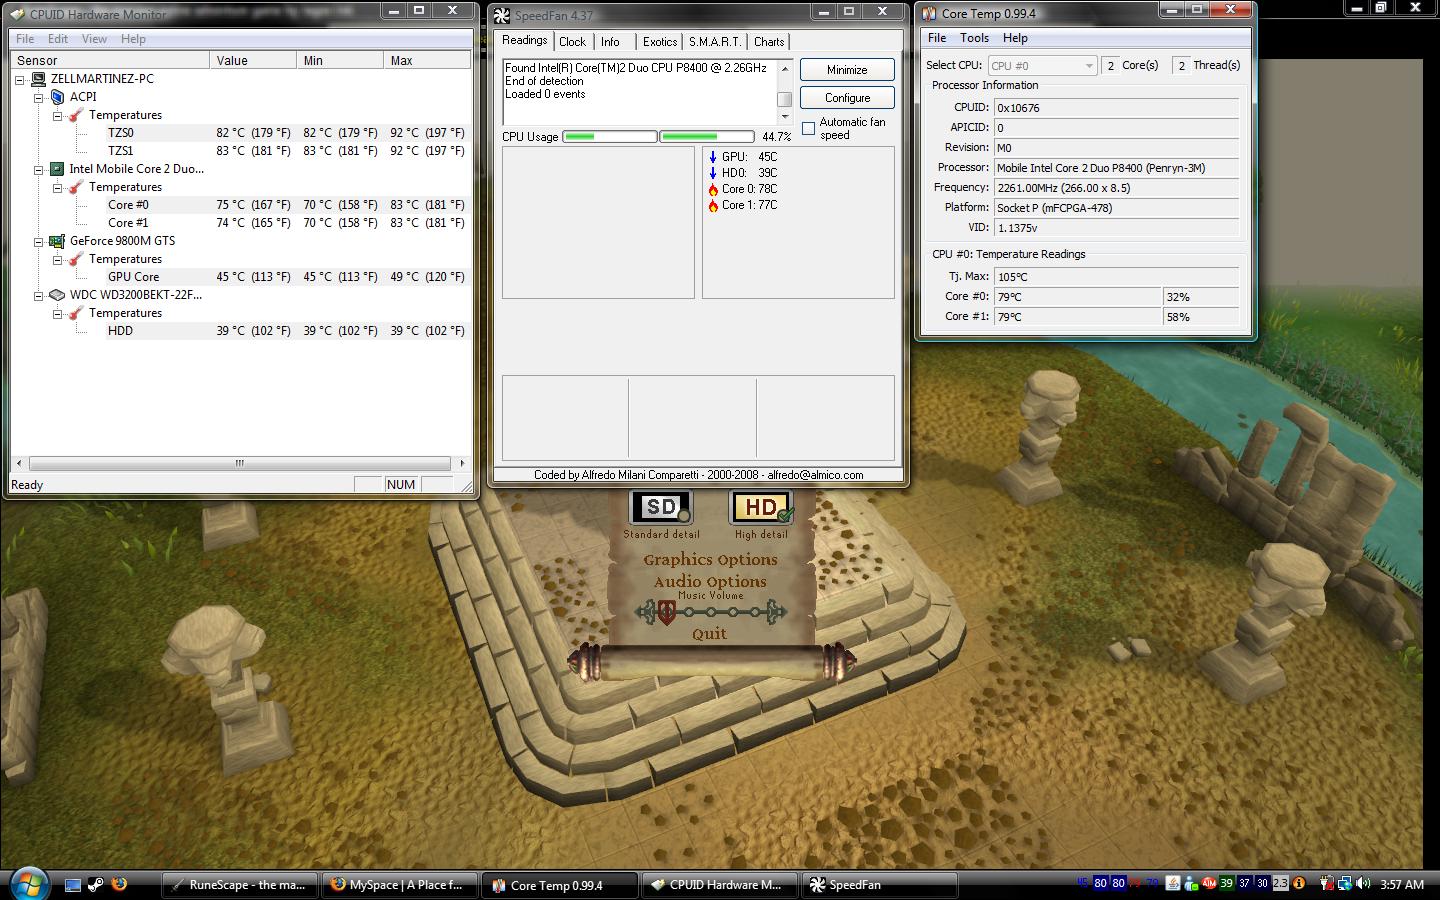Click the graphics card icon for GeForce 9800M GTS
The width and height of the screenshot is (1440, 900).
pyautogui.click(x=57, y=241)
